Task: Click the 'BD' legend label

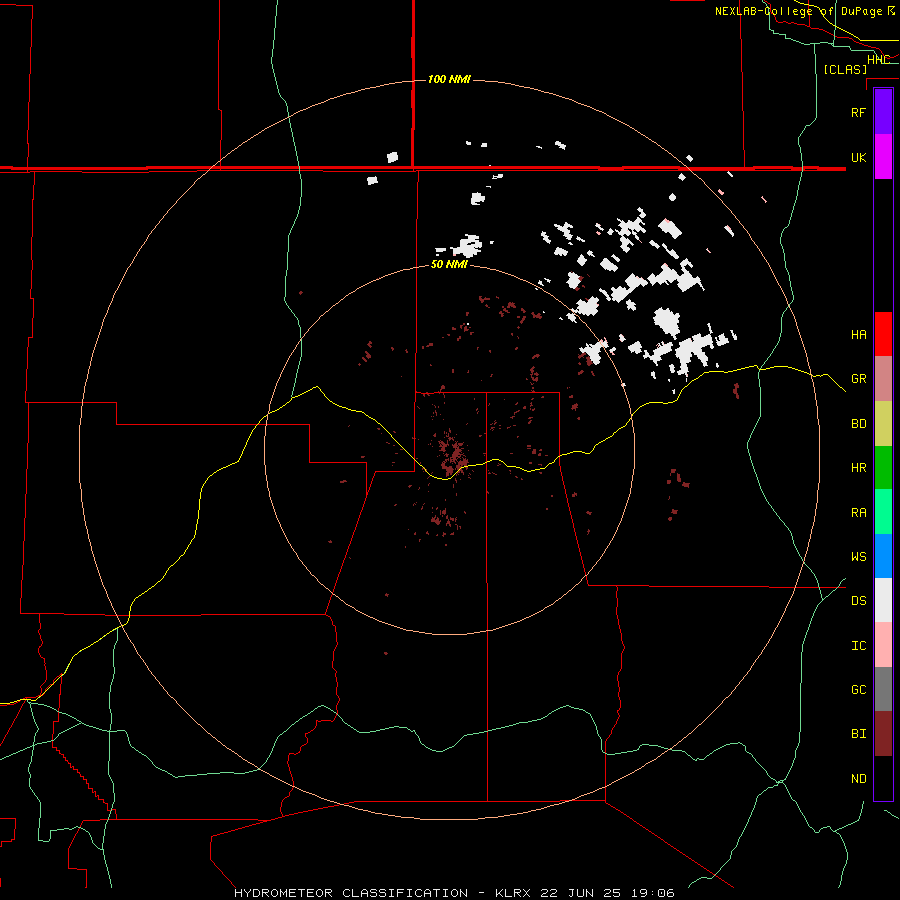Action: point(858,424)
